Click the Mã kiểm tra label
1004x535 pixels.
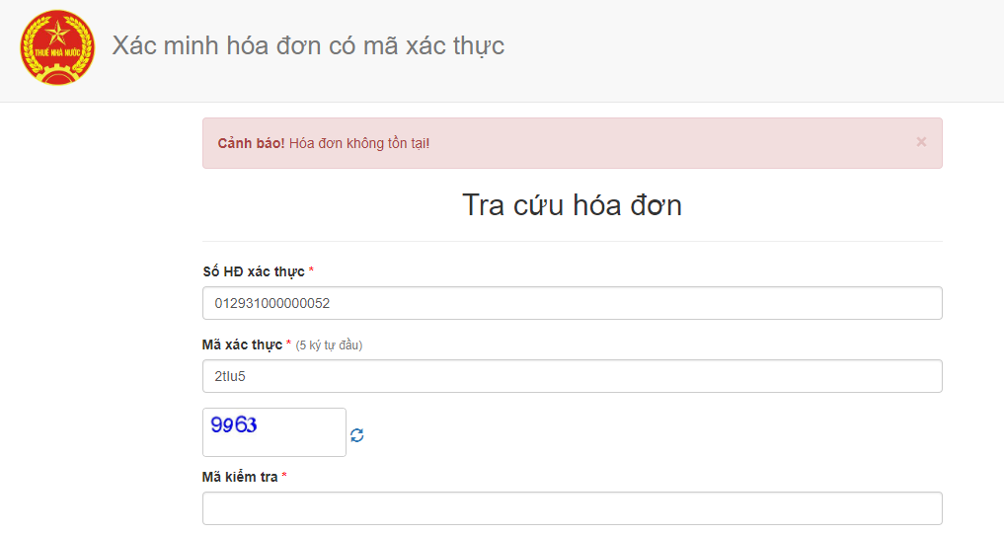[240, 477]
